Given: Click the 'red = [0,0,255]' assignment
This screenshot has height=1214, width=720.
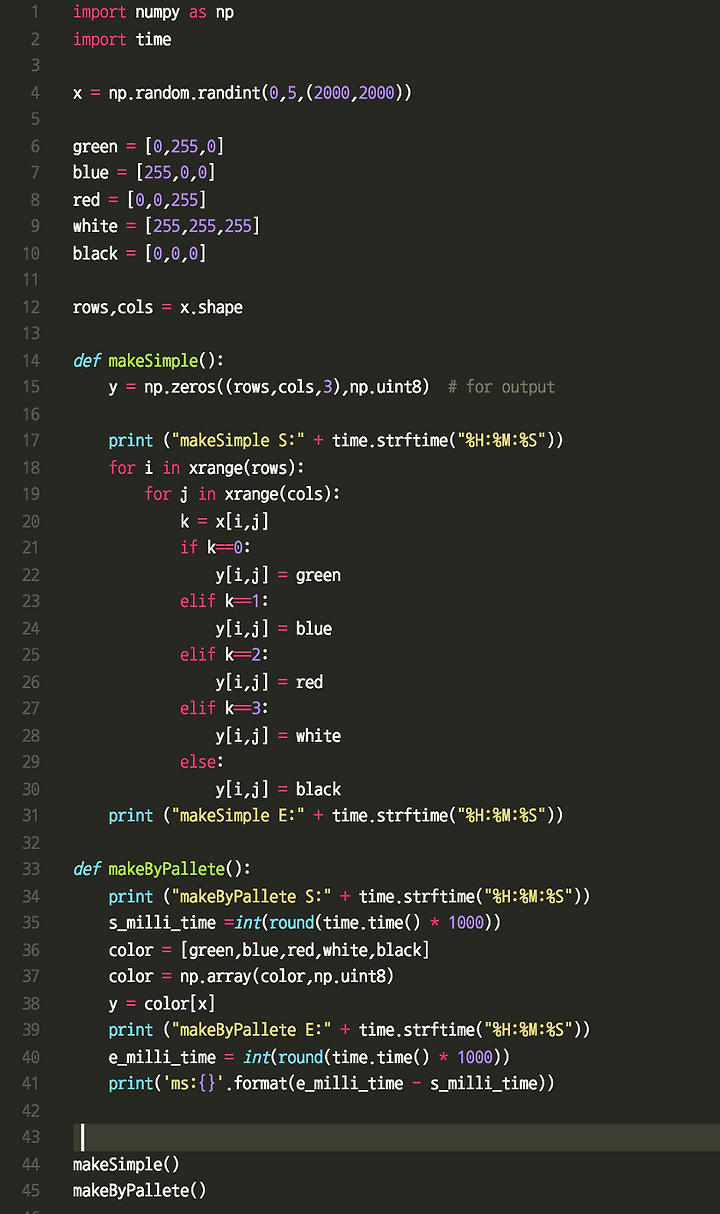Looking at the screenshot, I should [139, 200].
